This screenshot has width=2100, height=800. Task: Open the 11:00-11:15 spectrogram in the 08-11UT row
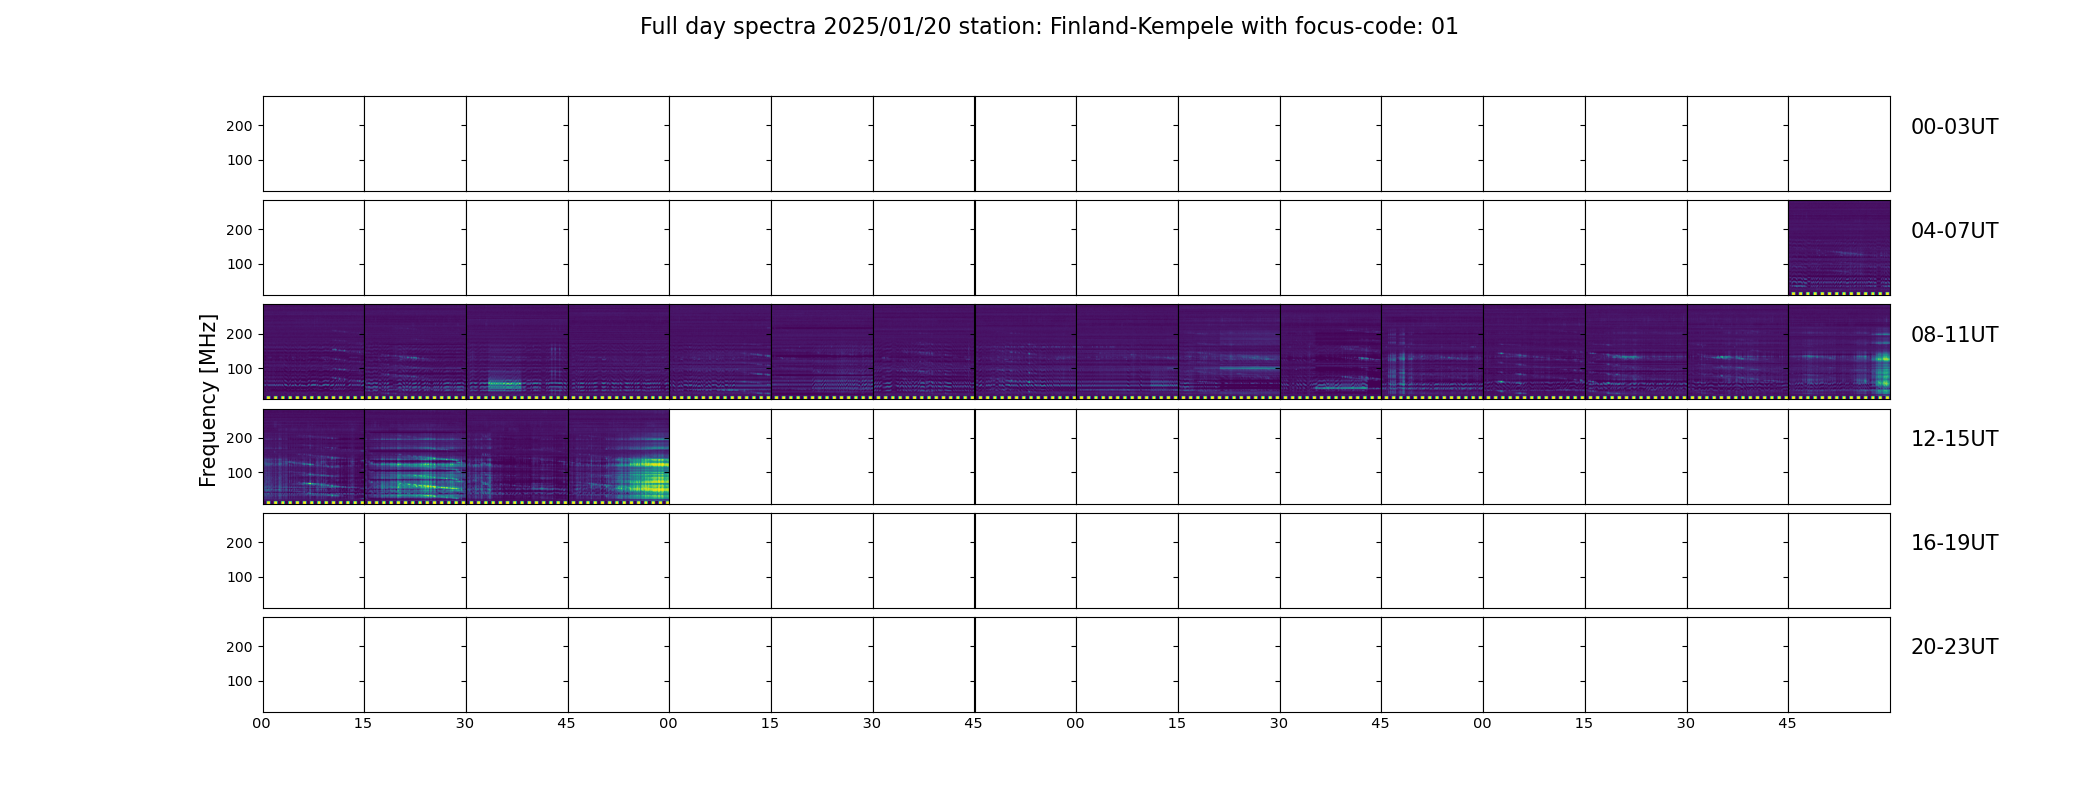click(x=1534, y=352)
